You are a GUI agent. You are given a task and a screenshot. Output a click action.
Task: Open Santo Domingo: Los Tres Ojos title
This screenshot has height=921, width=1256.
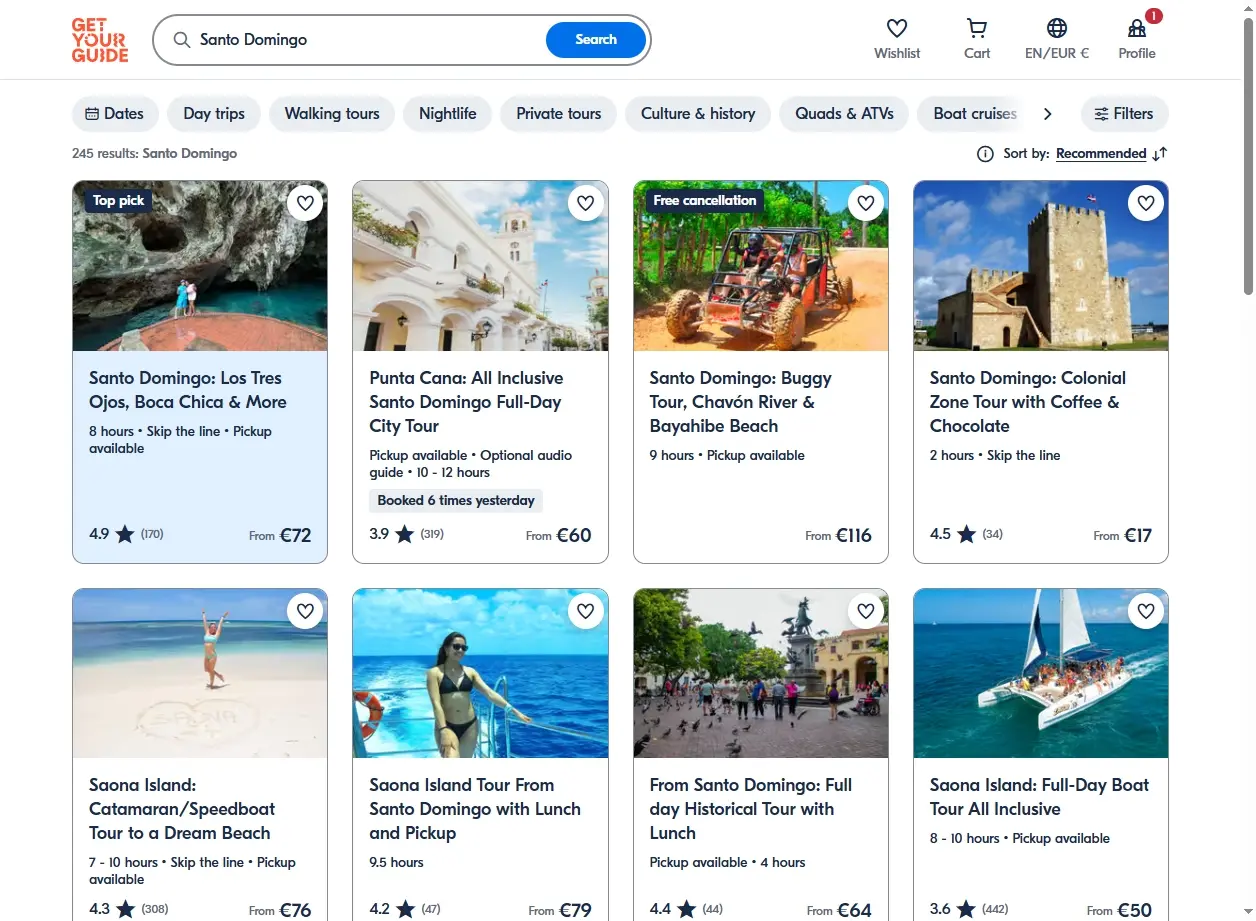(188, 390)
